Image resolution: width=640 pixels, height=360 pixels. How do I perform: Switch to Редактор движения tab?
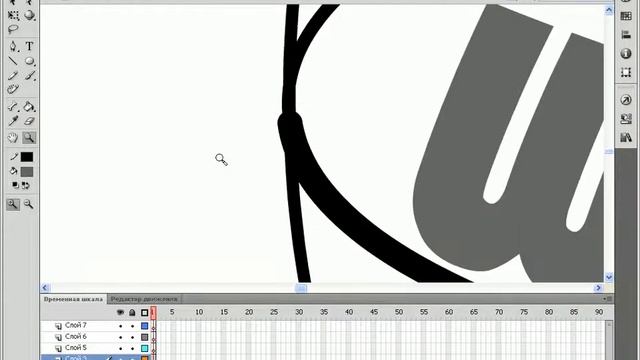[144, 299]
